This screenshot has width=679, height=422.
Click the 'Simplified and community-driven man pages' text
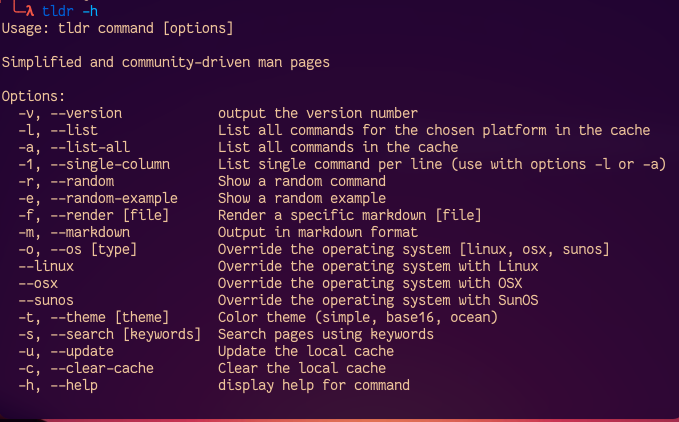[165, 62]
